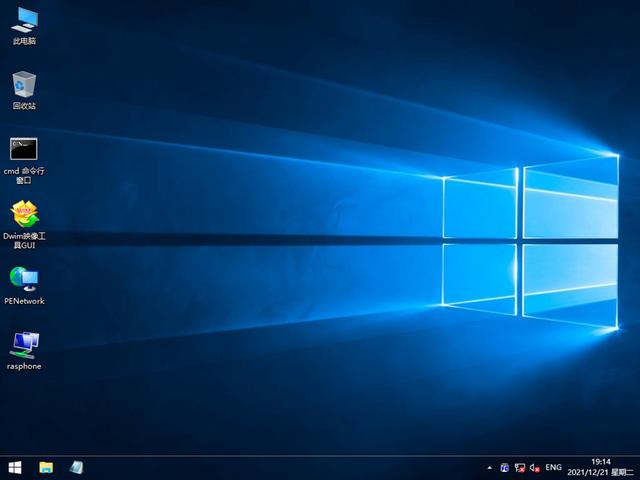Expand hidden system tray icons arrow
This screenshot has width=640, height=480.
[489, 468]
